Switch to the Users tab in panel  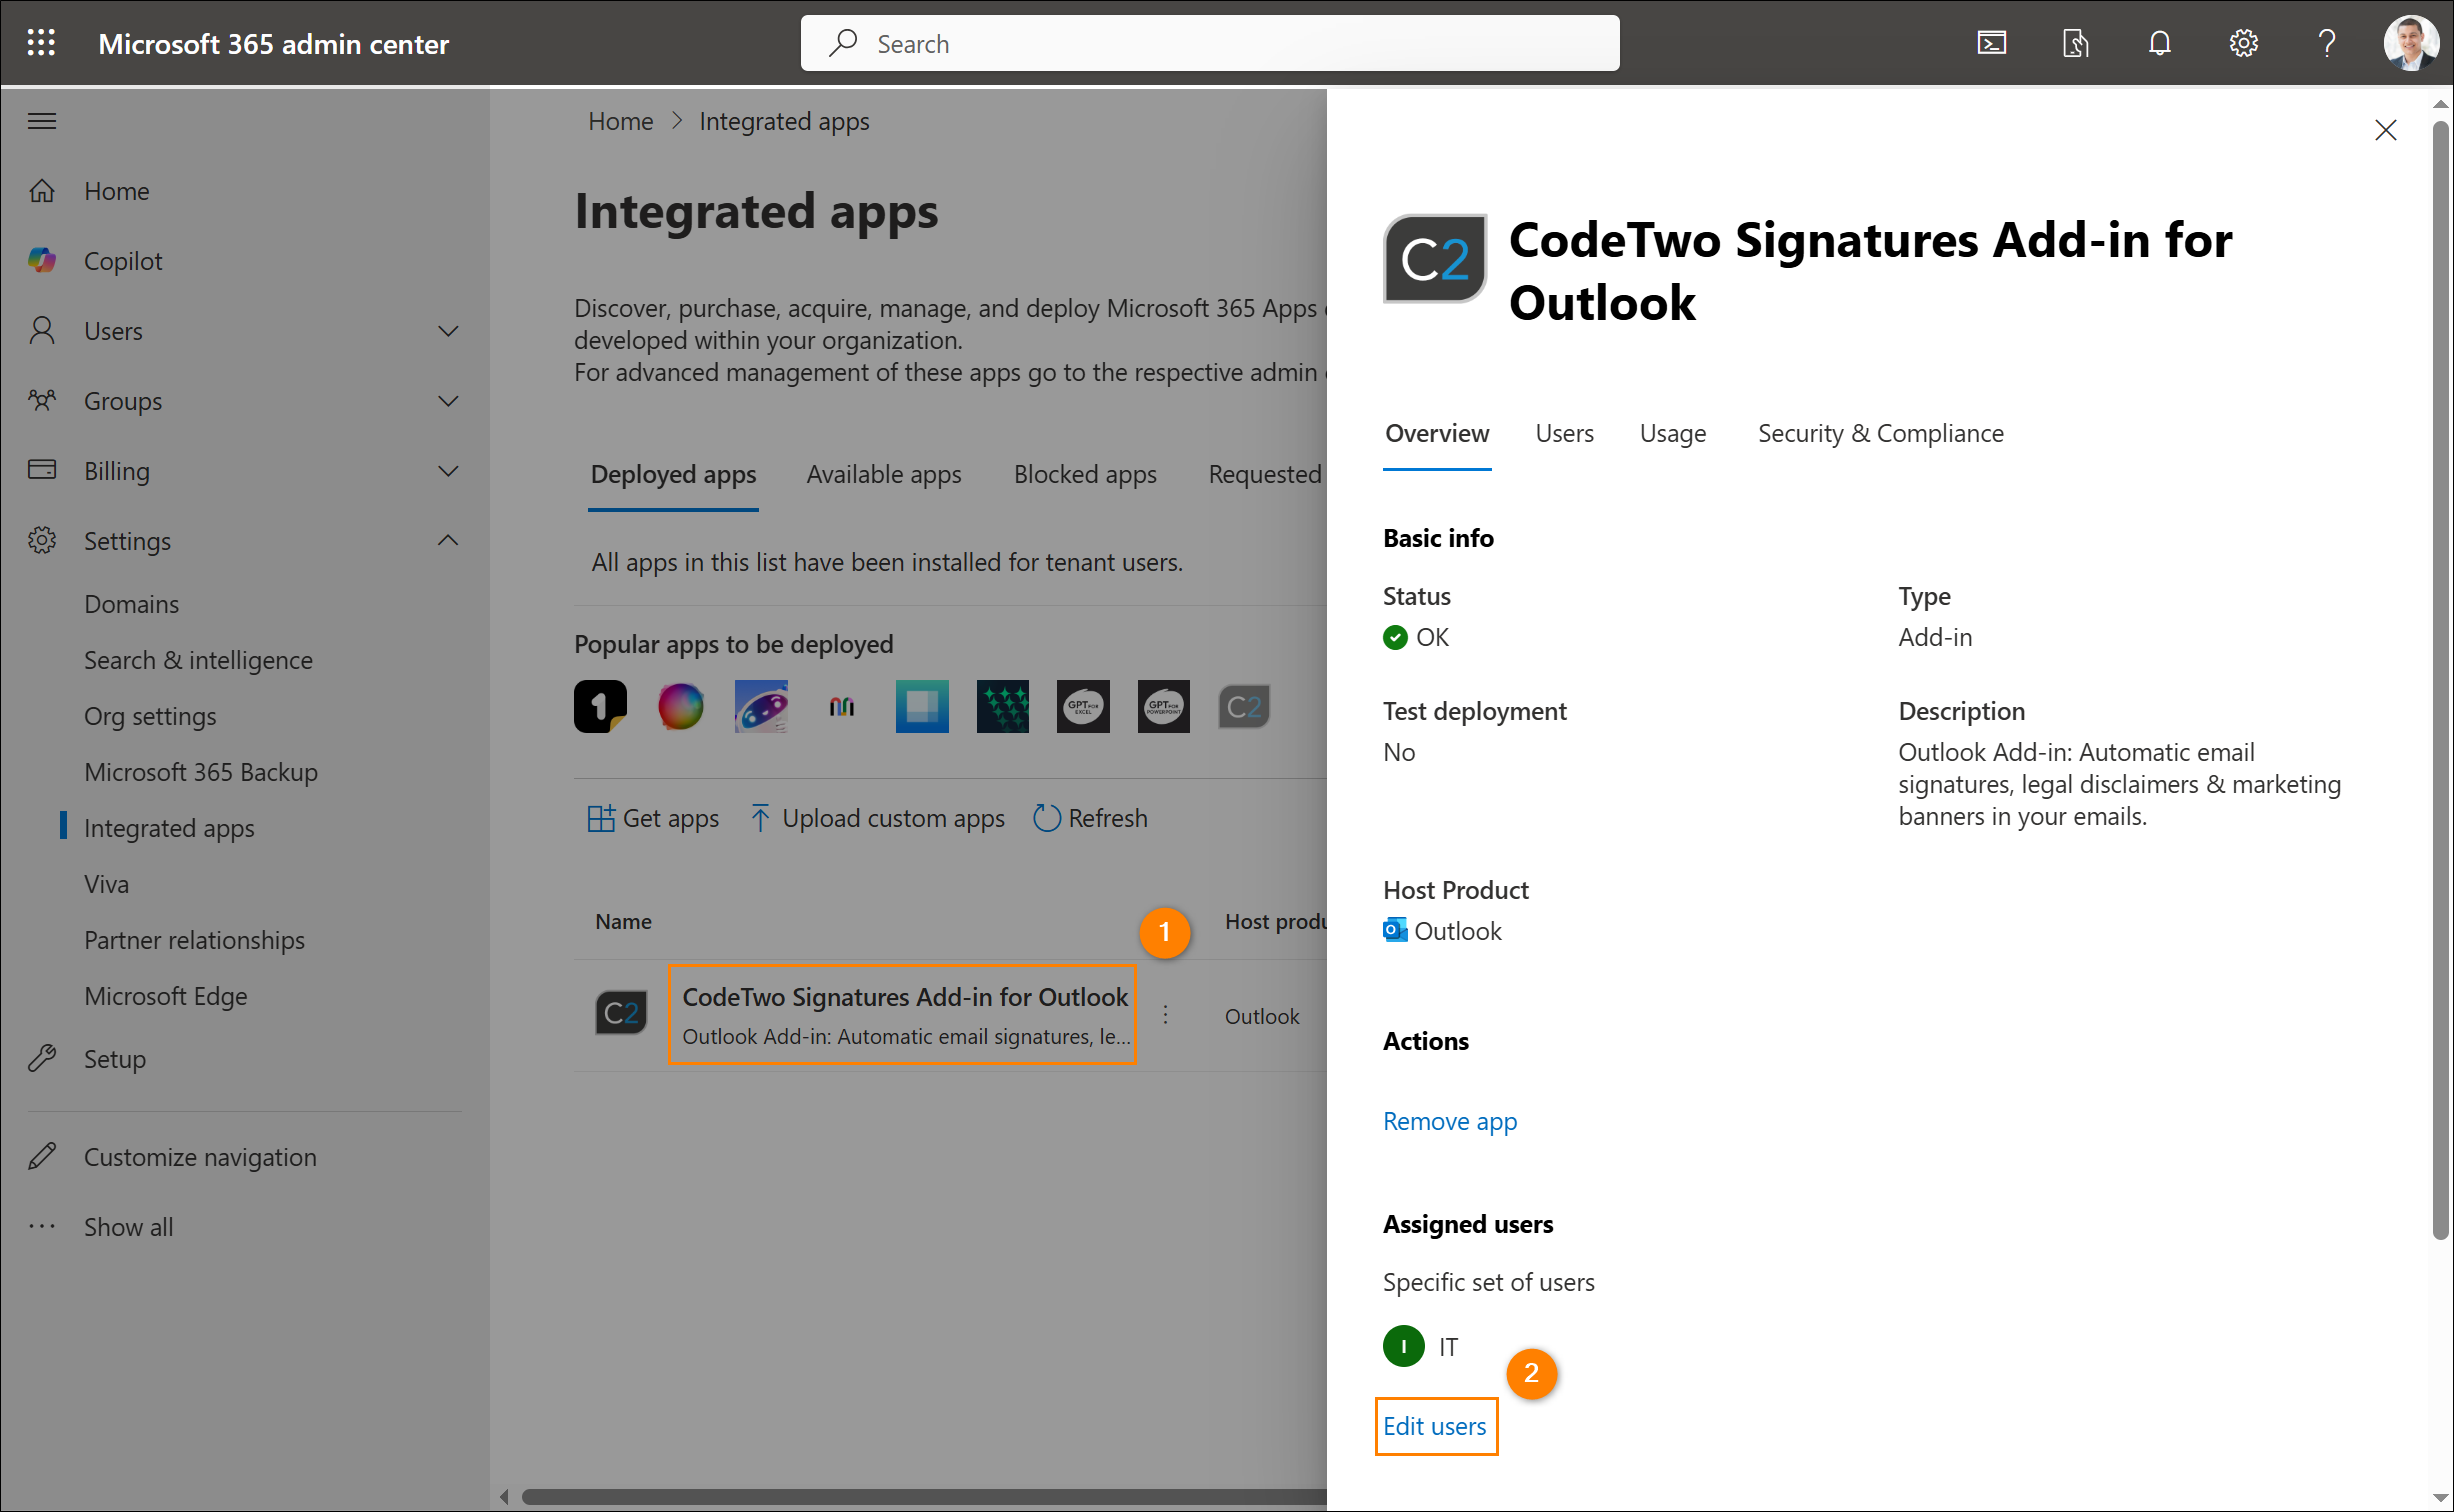(x=1564, y=433)
